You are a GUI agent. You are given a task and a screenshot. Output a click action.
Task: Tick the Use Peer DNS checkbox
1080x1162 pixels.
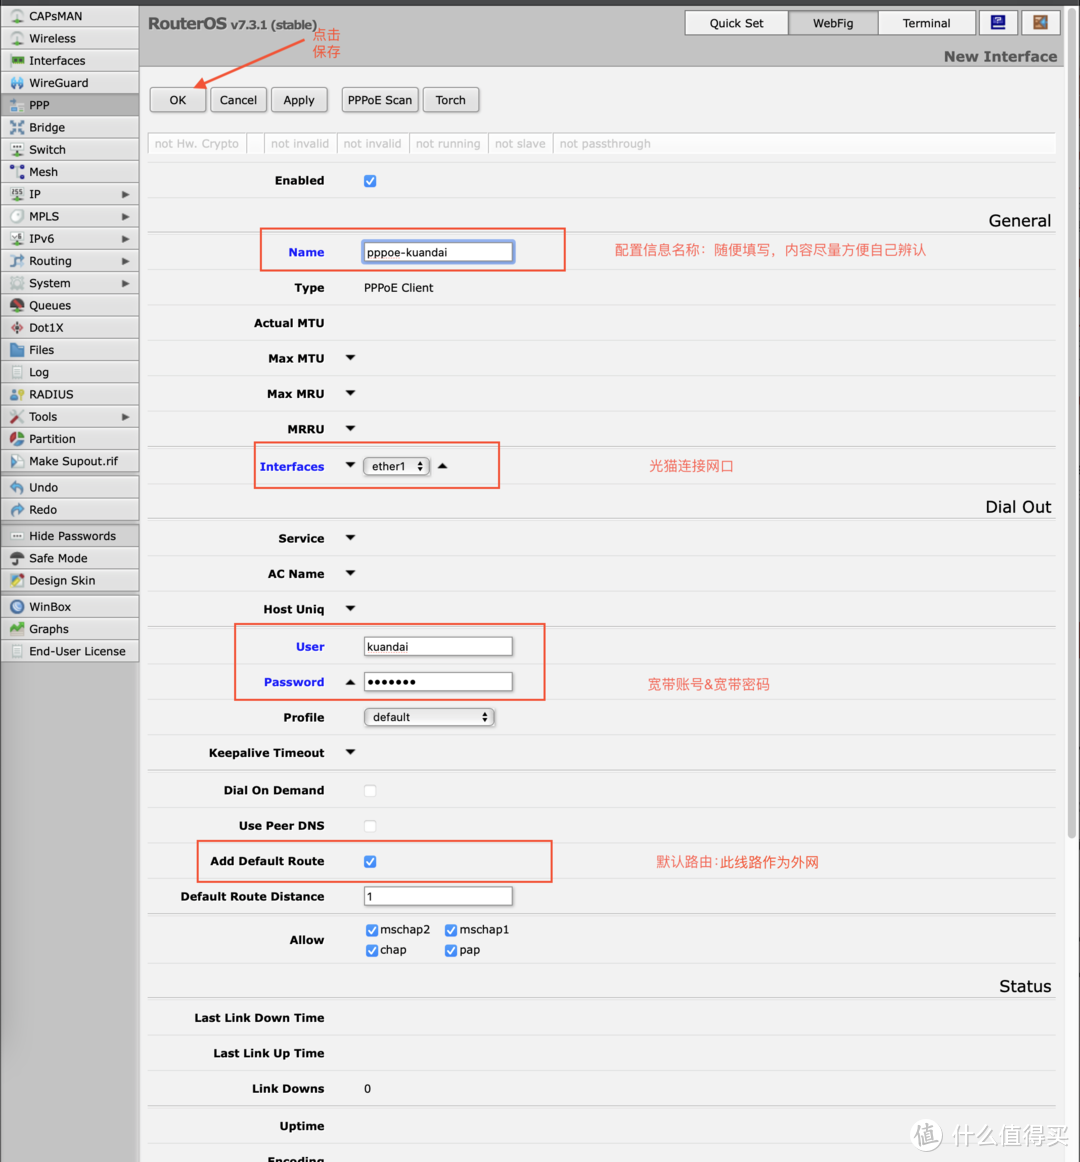(x=370, y=826)
